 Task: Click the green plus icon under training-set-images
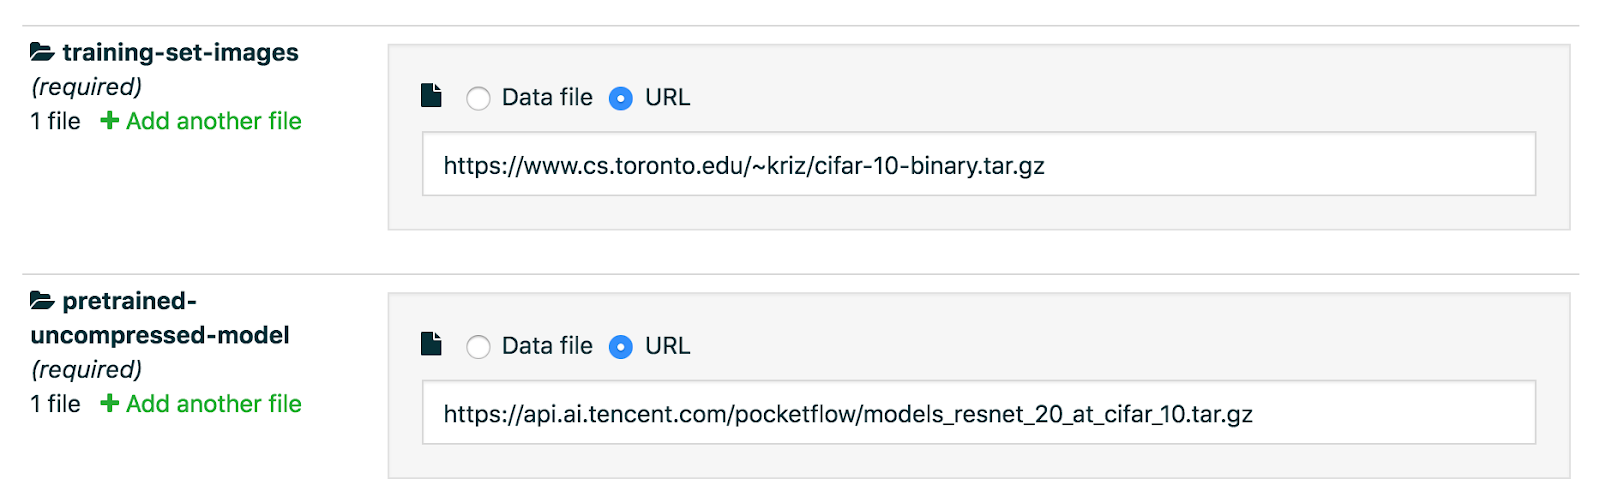click(x=110, y=121)
